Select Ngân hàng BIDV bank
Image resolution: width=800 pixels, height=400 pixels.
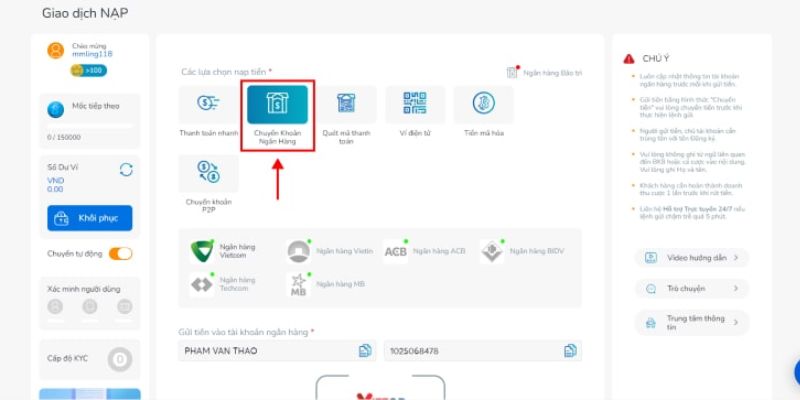(522, 250)
